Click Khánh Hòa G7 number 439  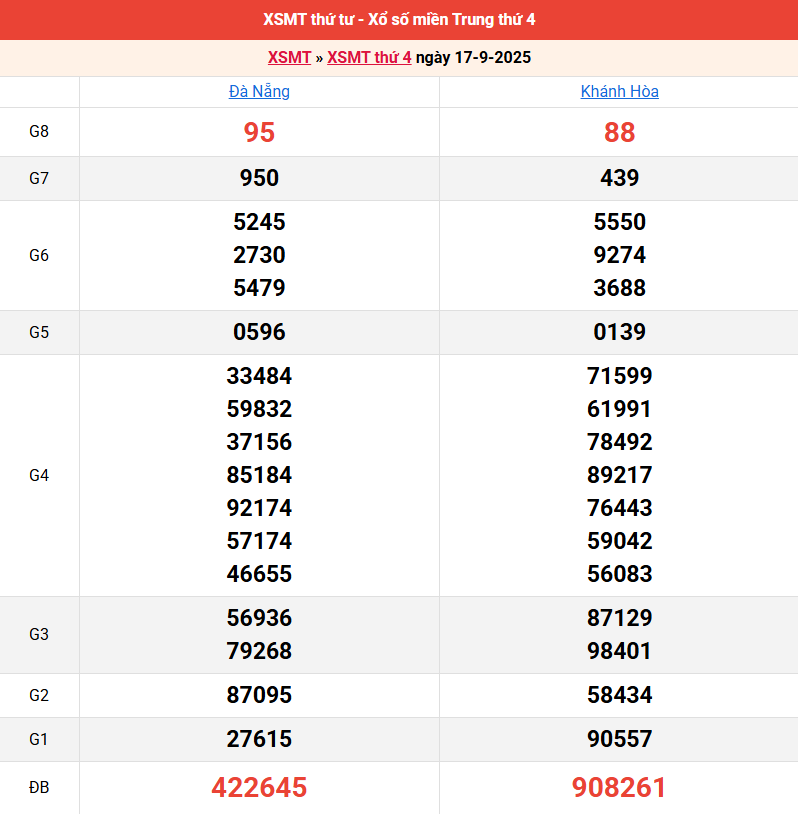pyautogui.click(x=619, y=179)
